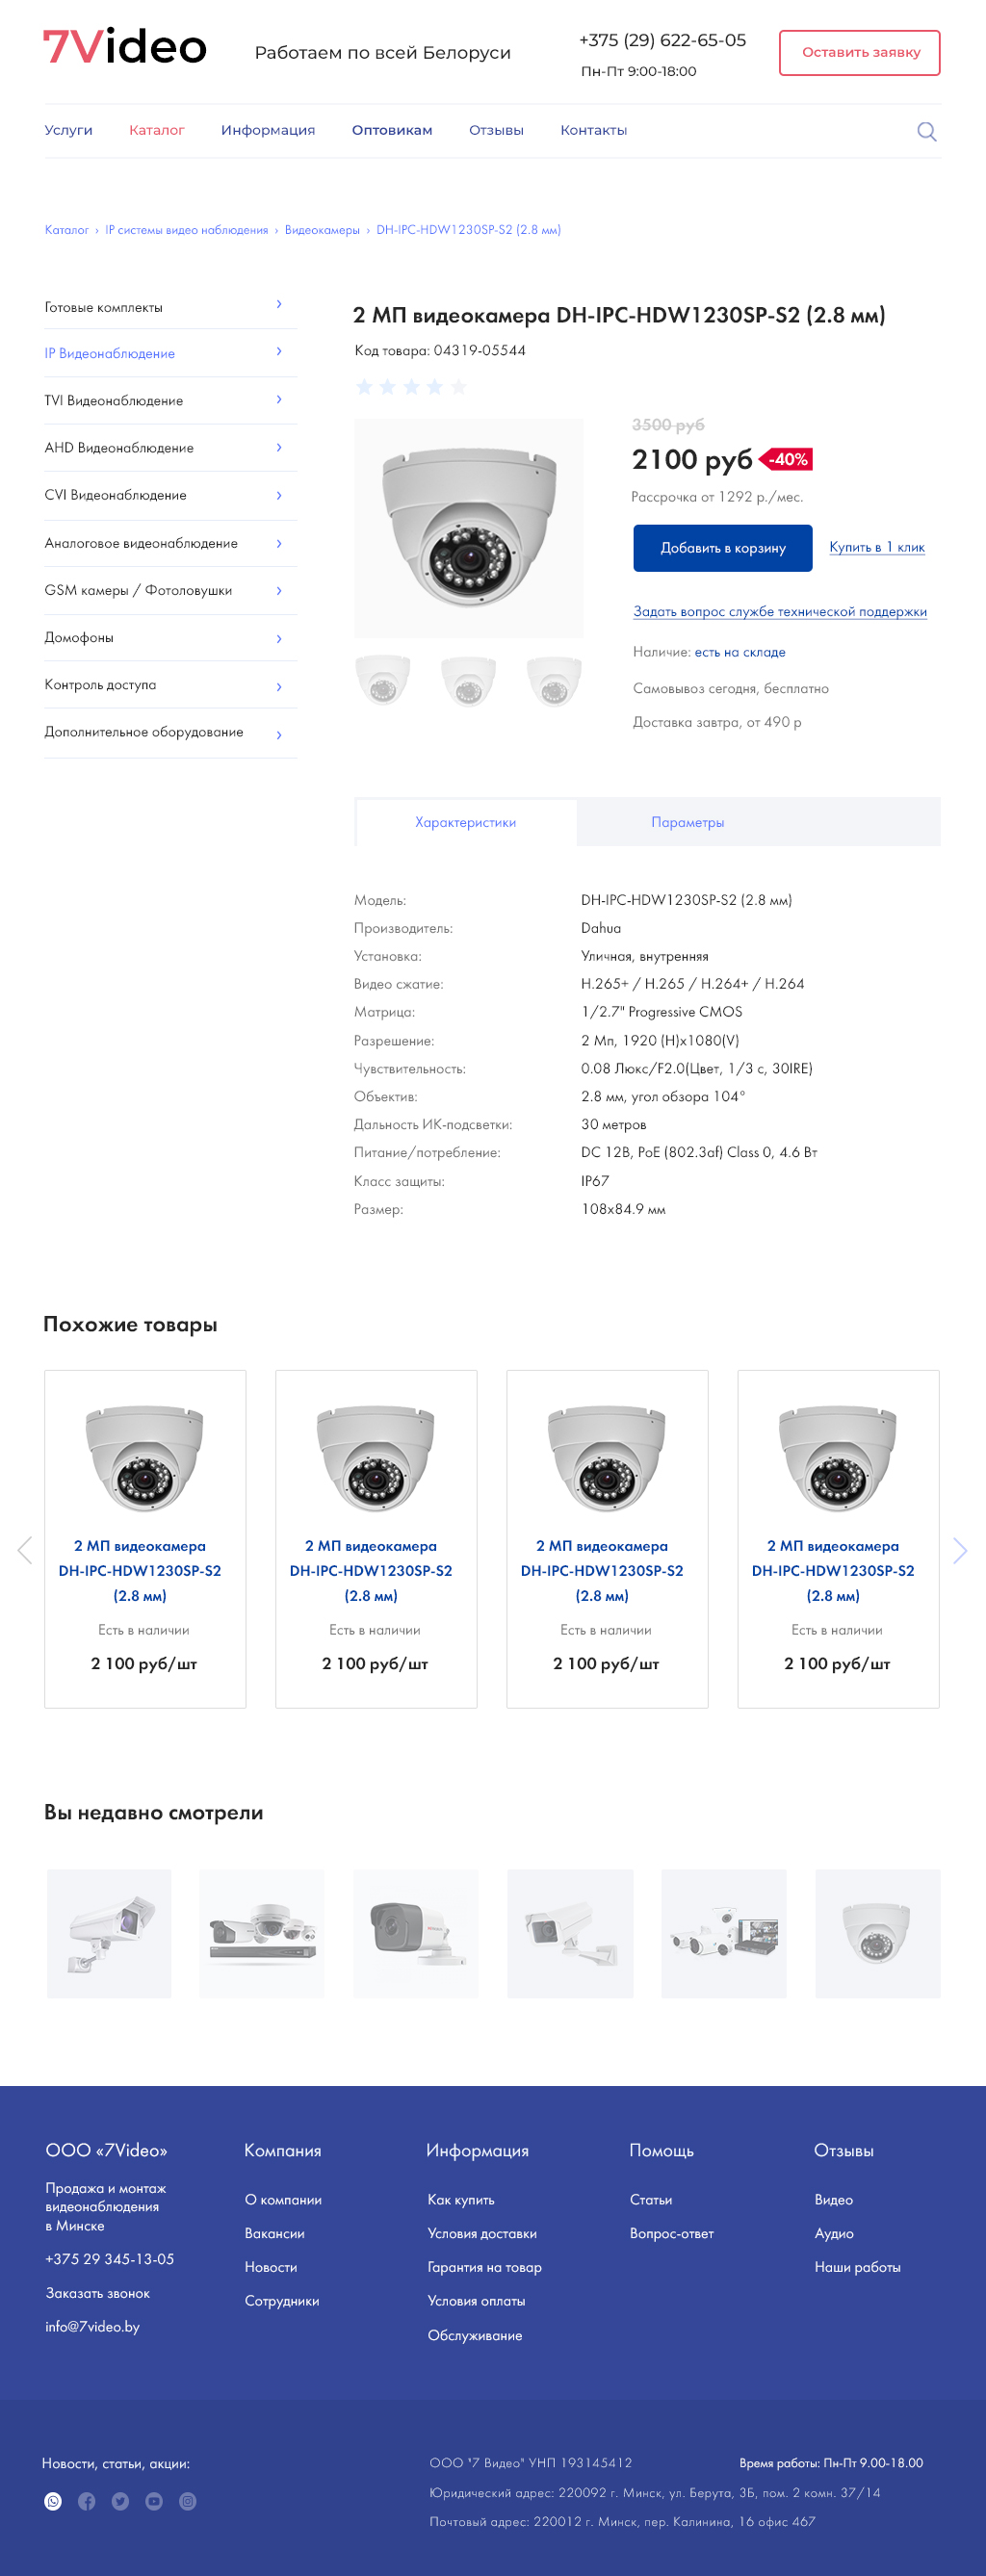Open the YouTube icon in footer
This screenshot has height=2576, width=986.
tap(154, 2500)
